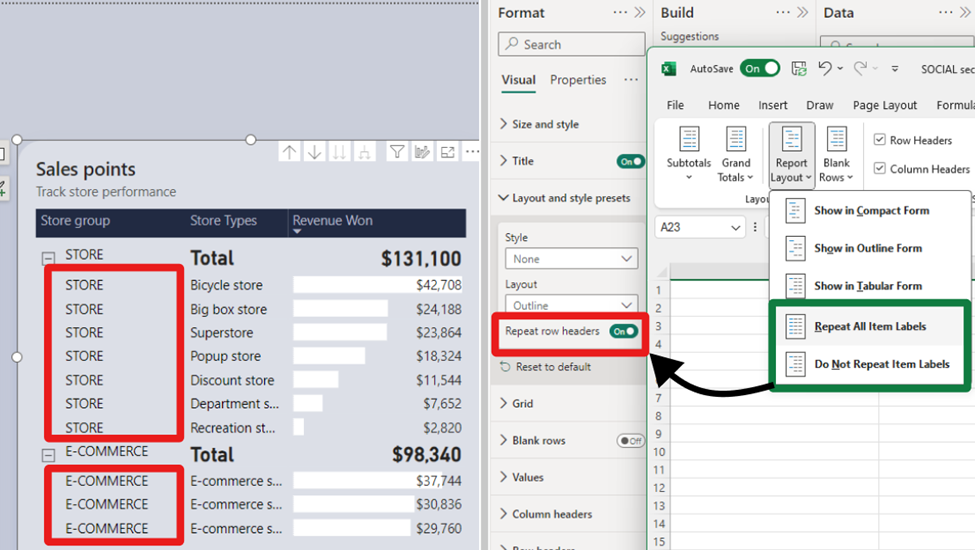The image size is (975, 550).
Task: Collapse Format pane double-chevron icon
Action: pos(640,12)
